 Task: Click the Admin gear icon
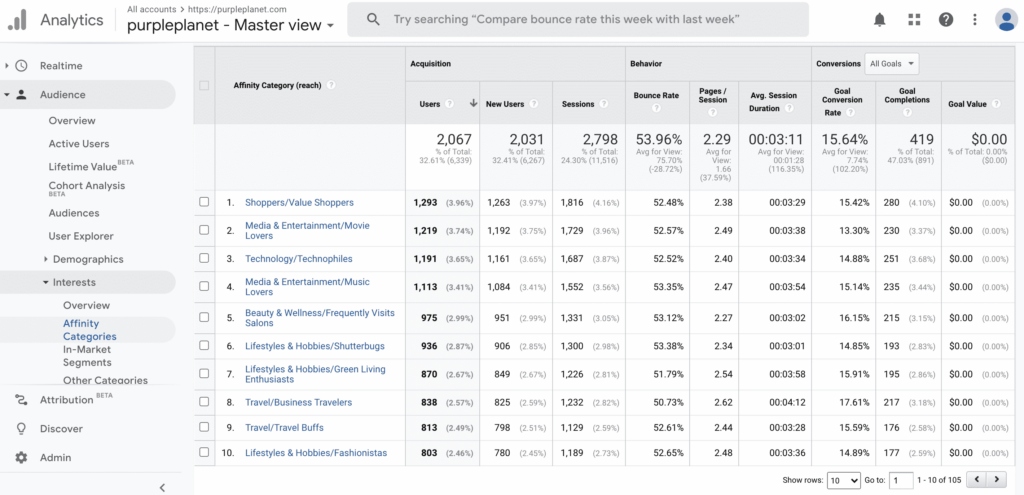(x=21, y=458)
